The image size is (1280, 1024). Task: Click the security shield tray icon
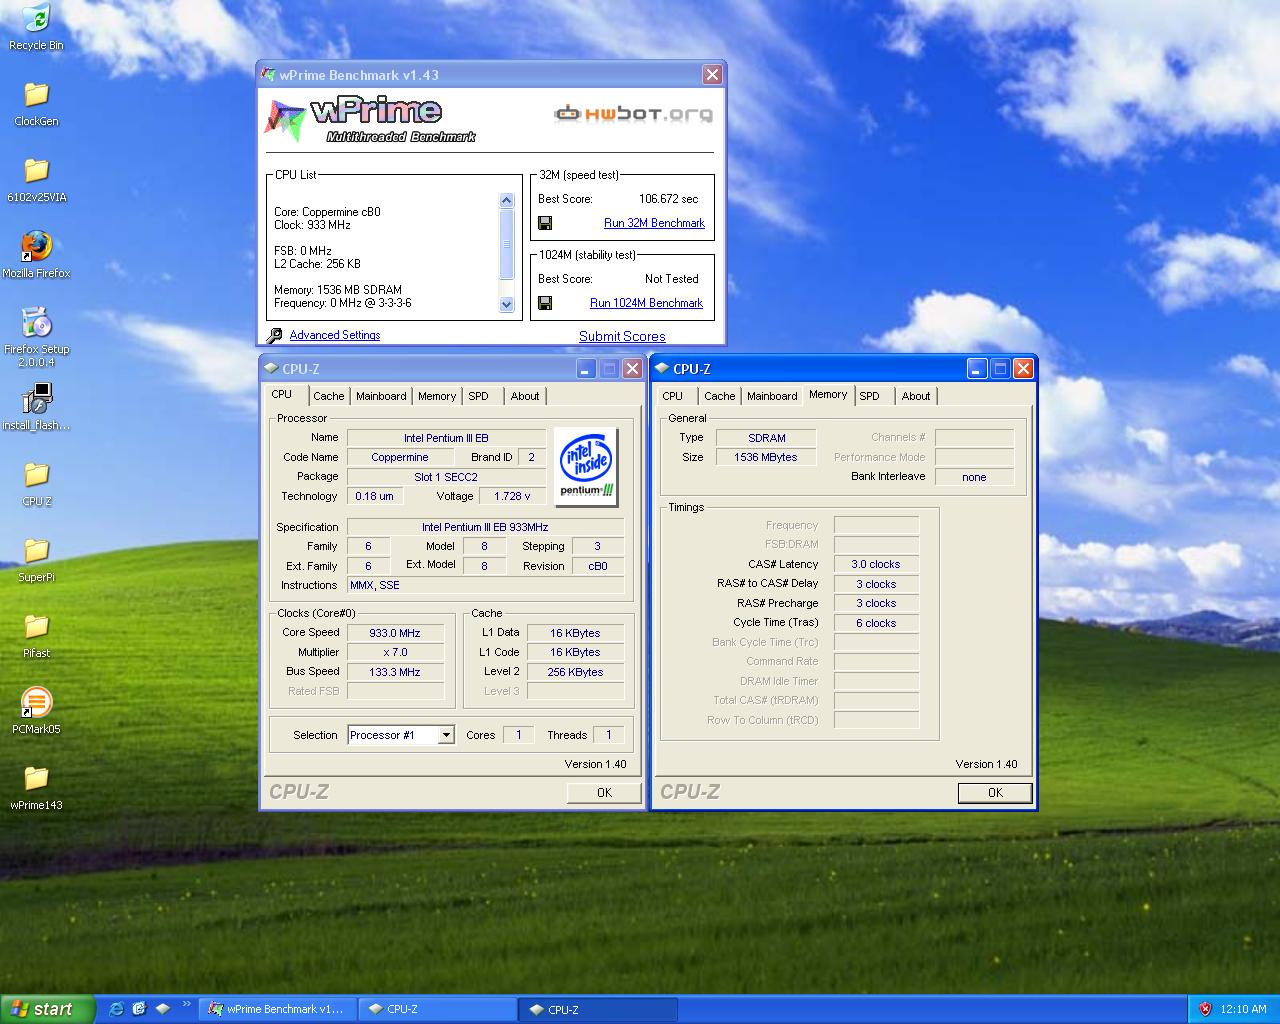tap(1205, 1009)
